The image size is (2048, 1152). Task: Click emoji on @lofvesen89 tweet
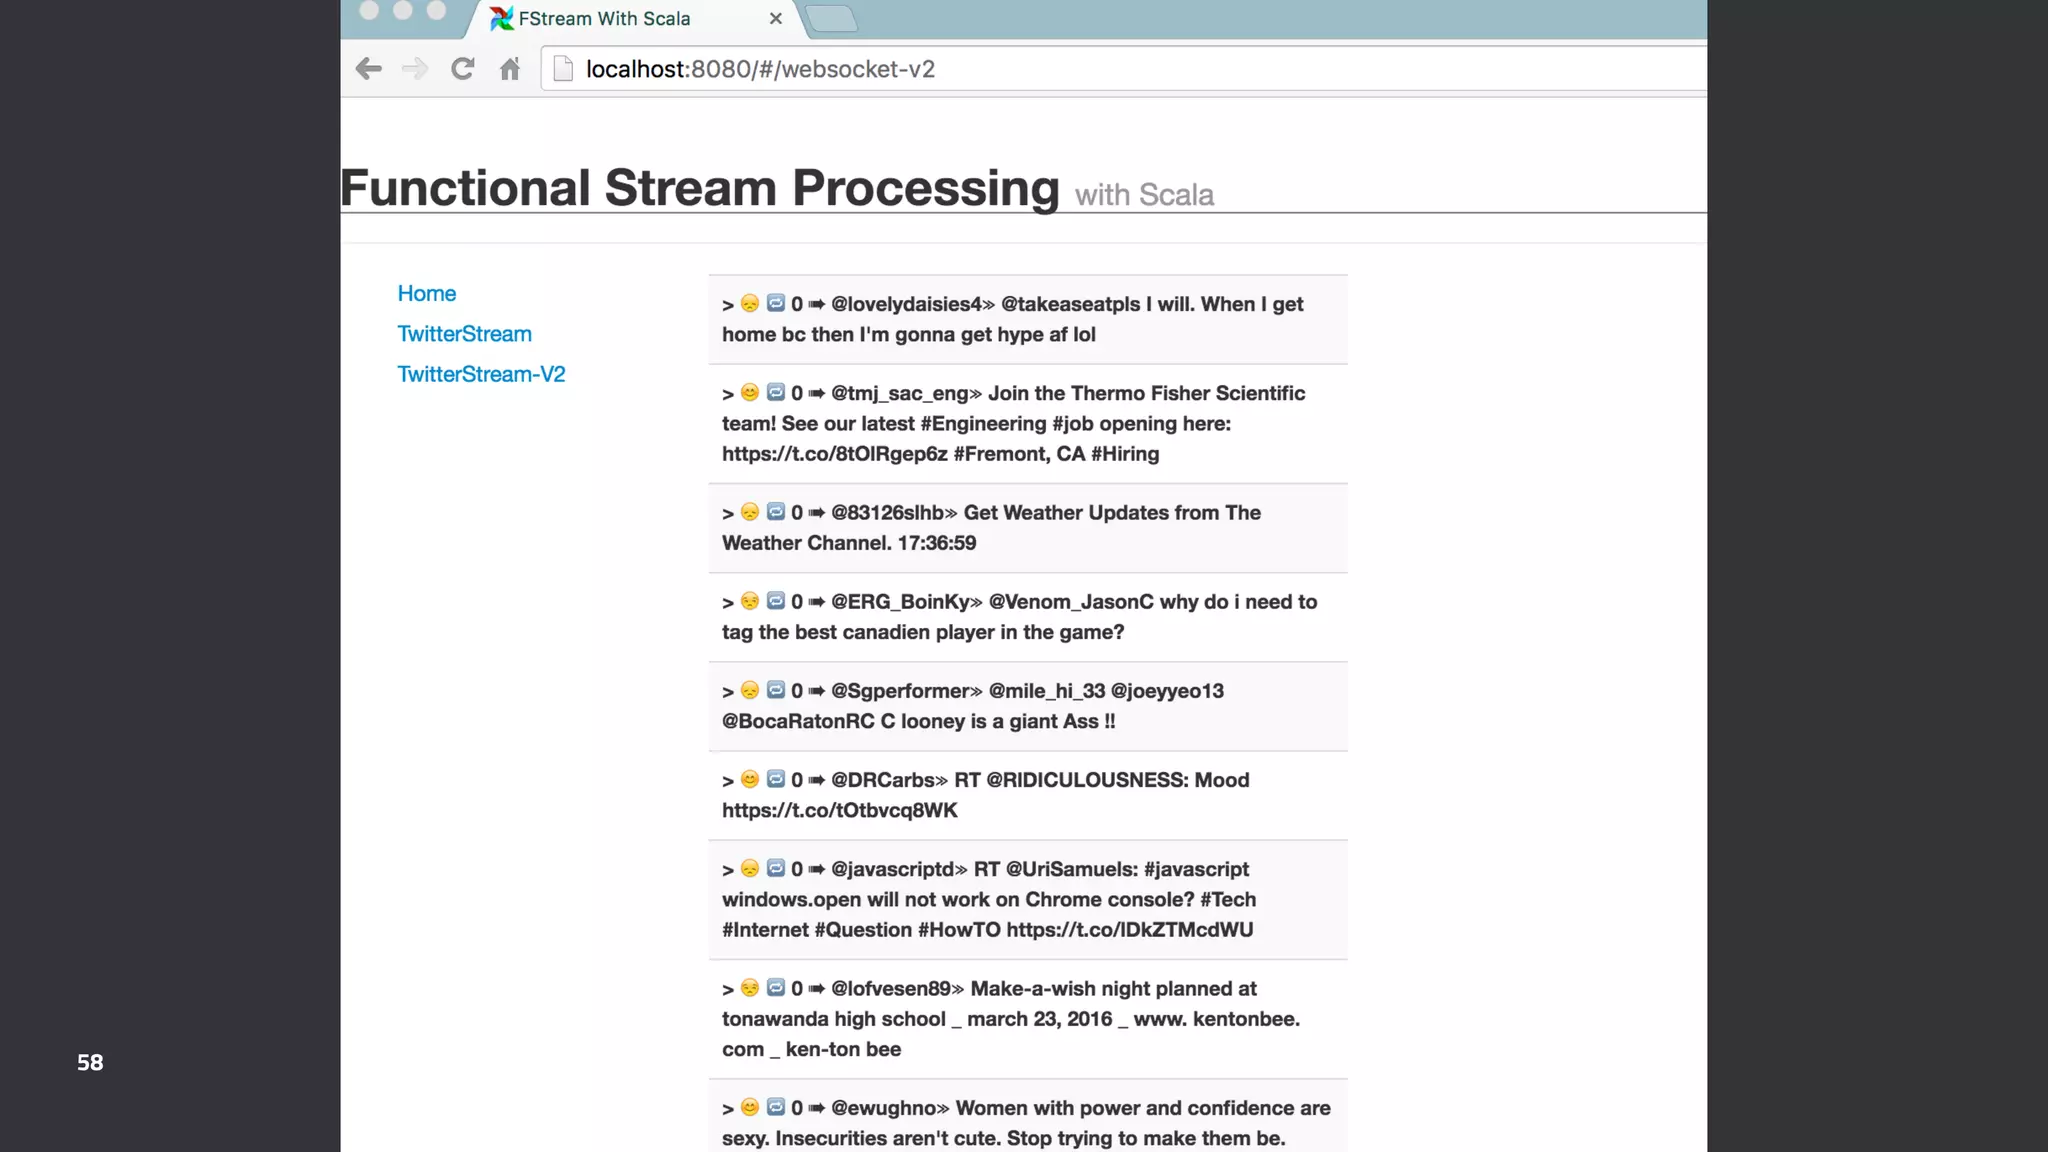coord(749,988)
